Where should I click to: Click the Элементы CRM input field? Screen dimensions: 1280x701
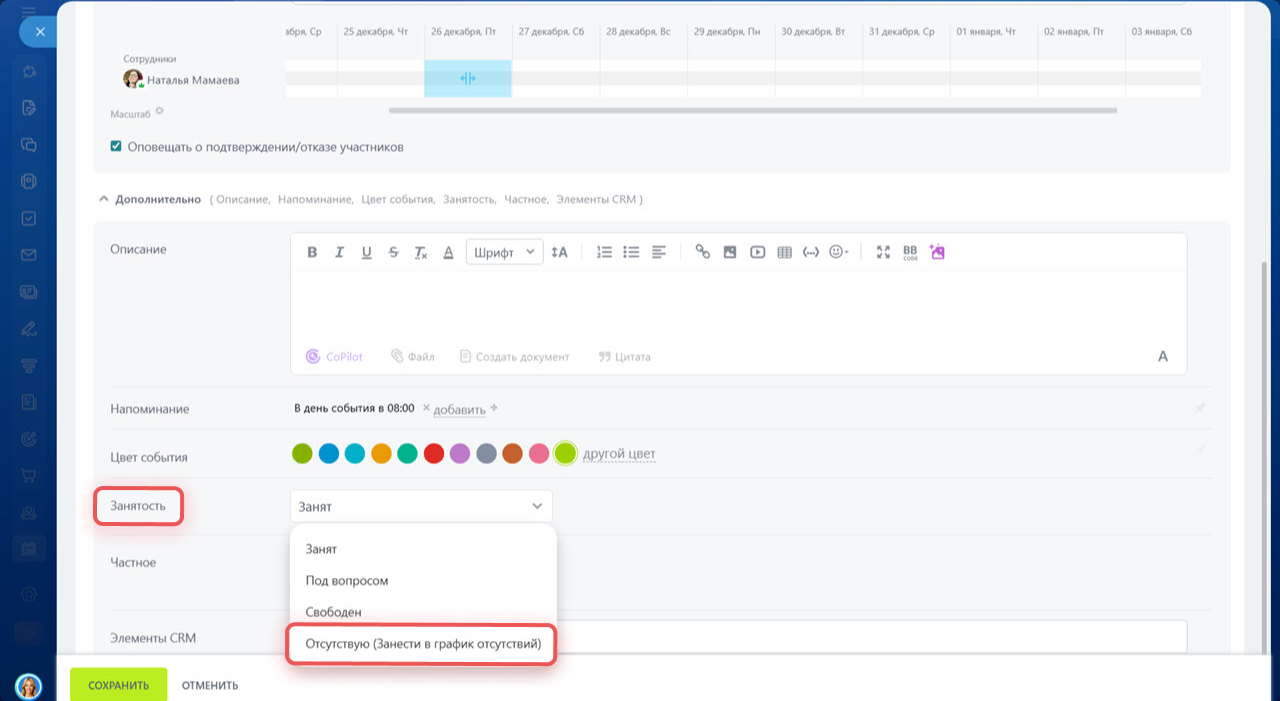click(870, 637)
